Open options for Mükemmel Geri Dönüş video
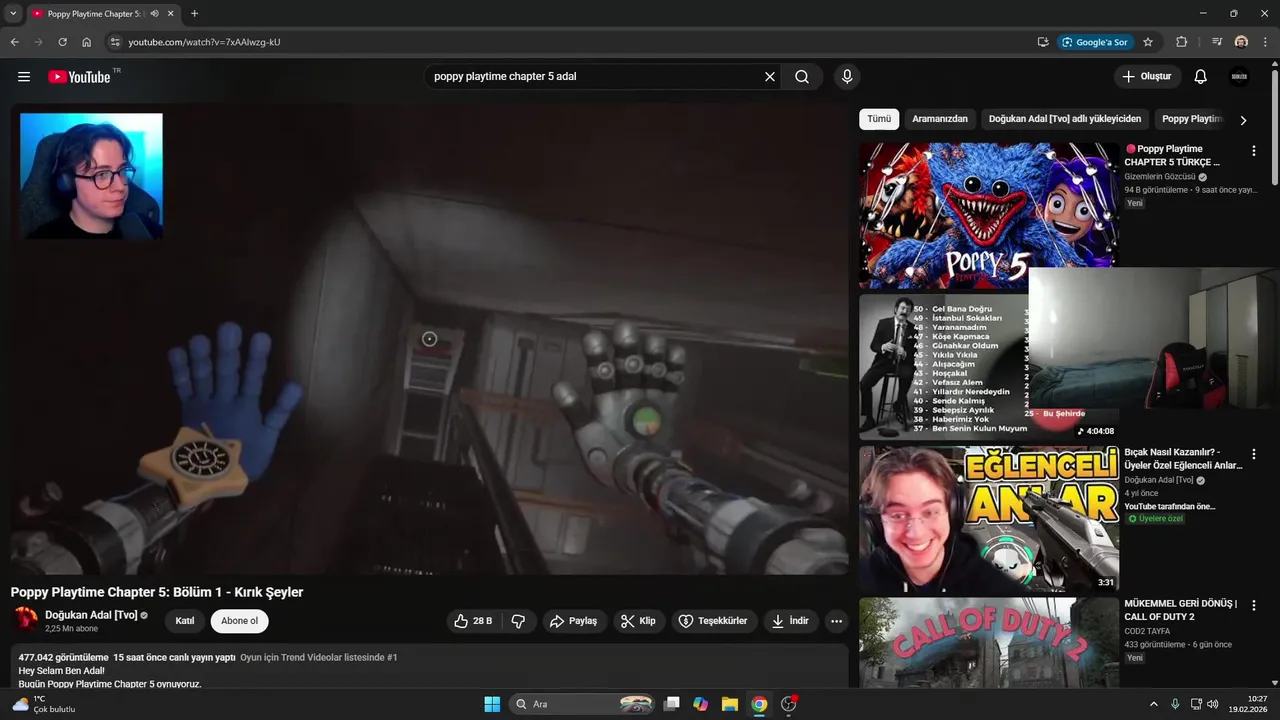 point(1253,606)
